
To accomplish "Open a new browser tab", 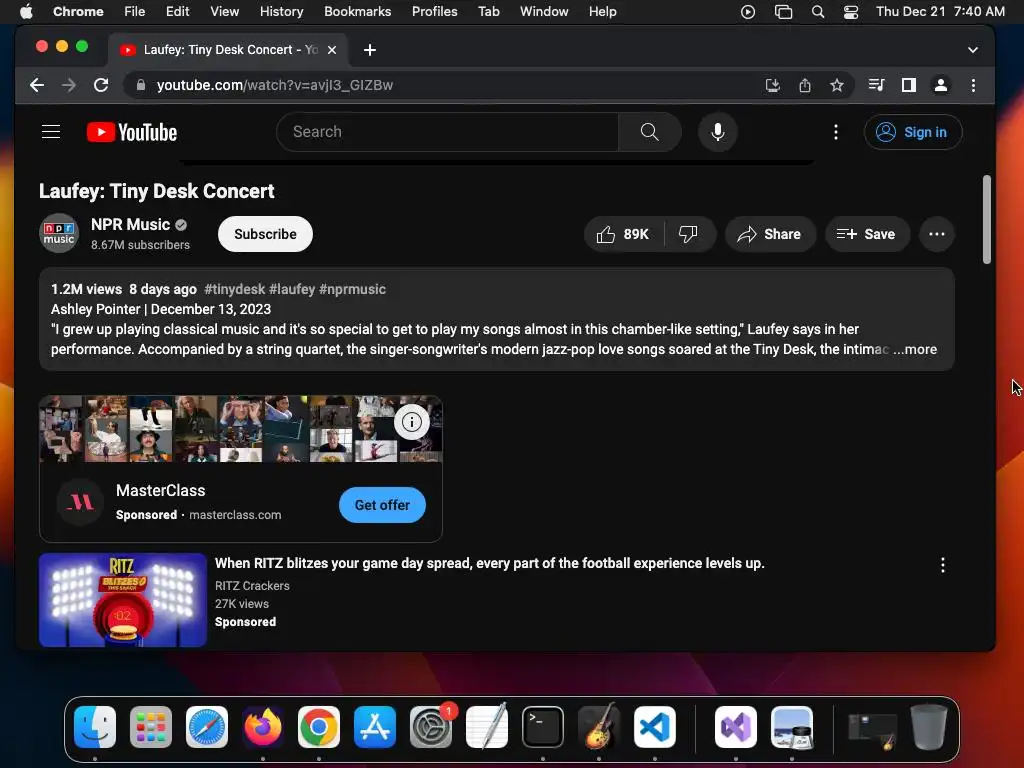I will 370,50.
